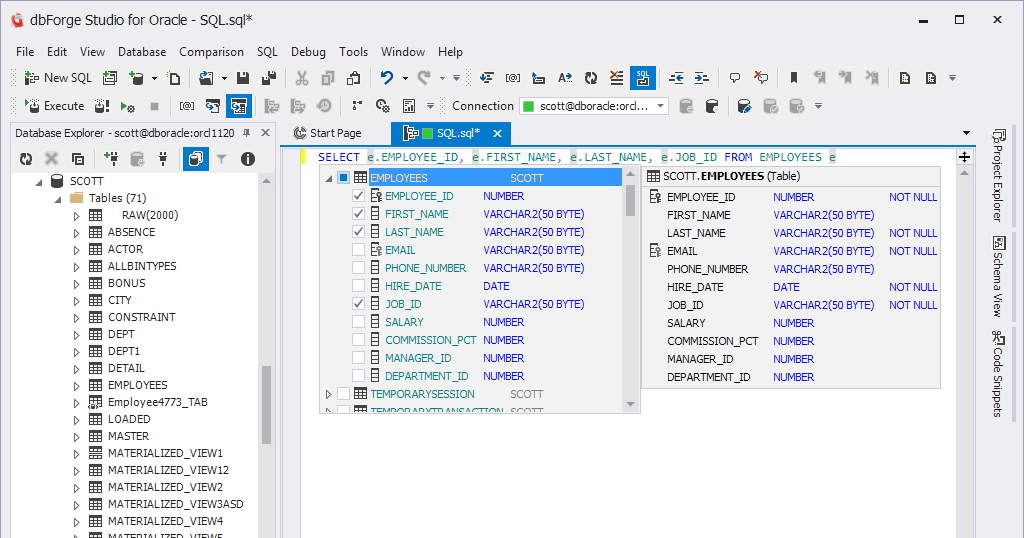Collapse the EMPLOYEES node in popup list

[x=328, y=178]
